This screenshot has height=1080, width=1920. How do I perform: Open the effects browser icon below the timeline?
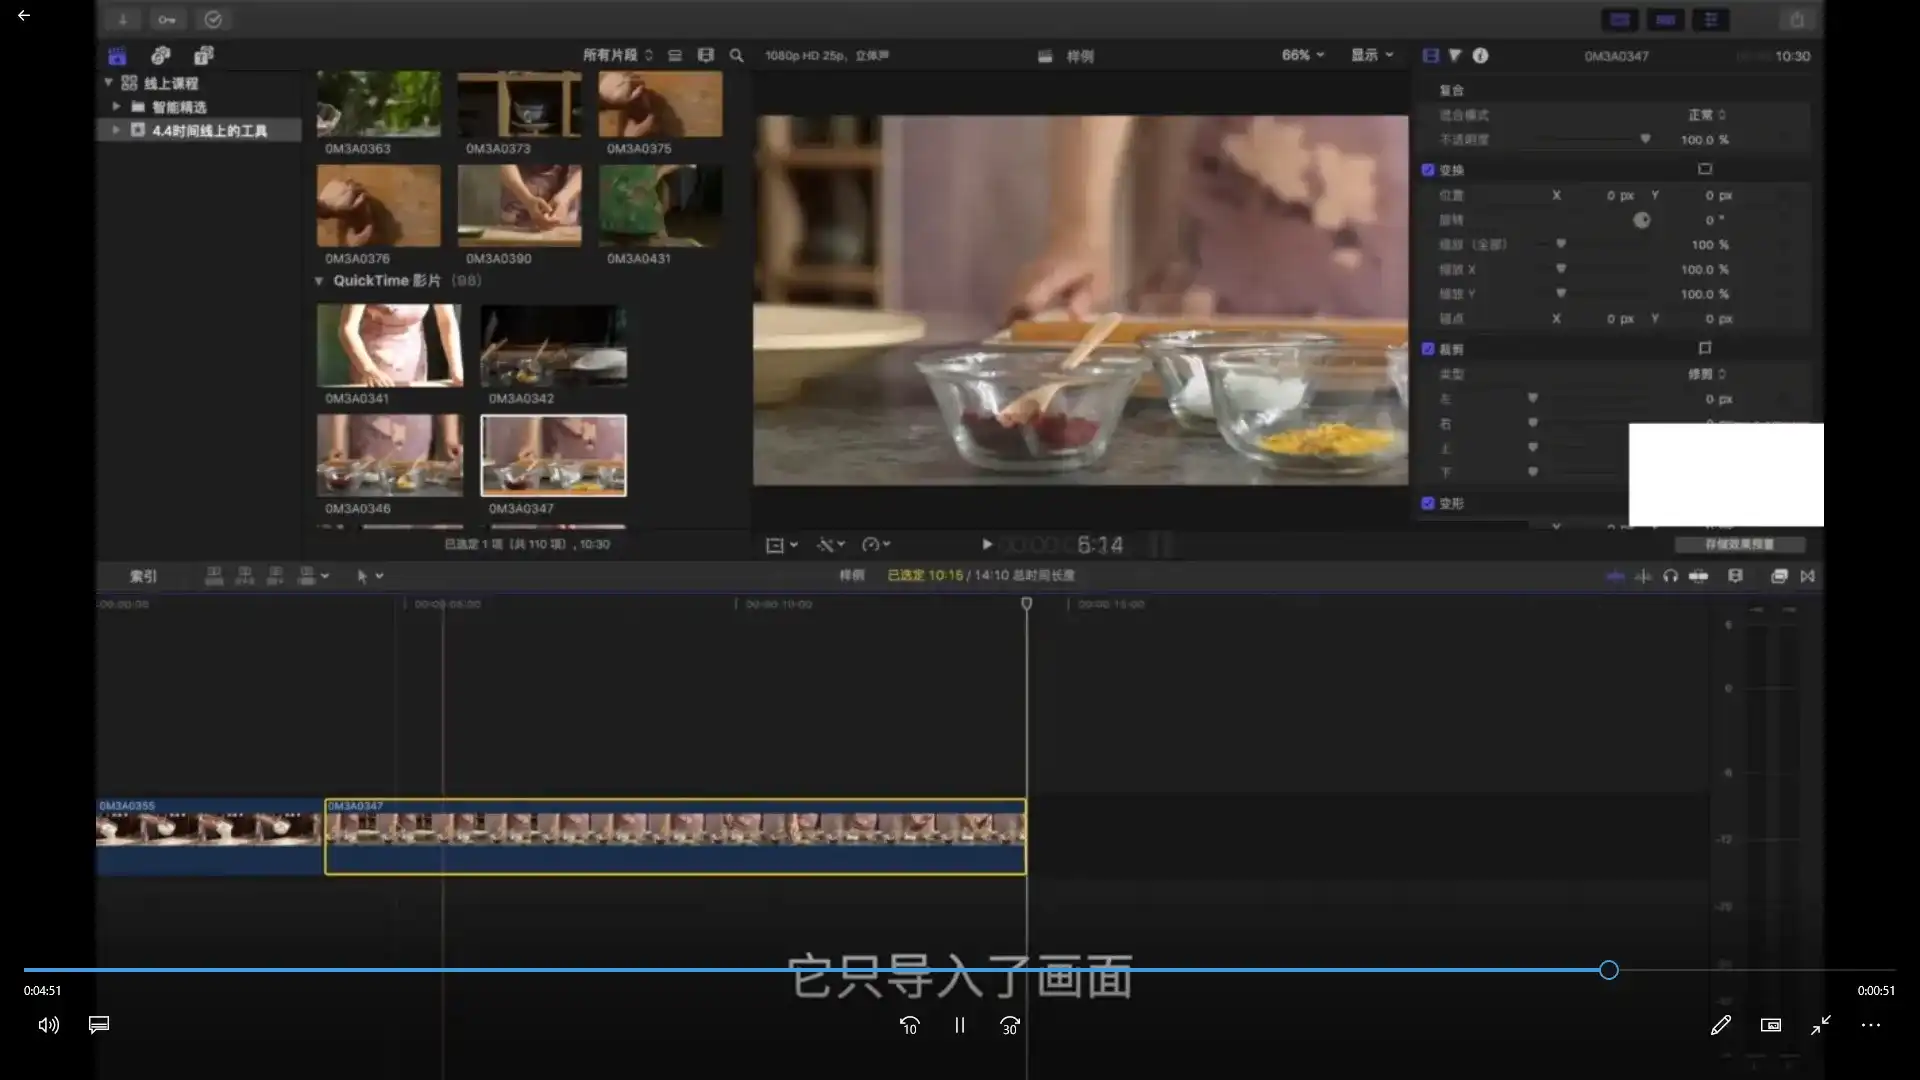coord(1780,577)
